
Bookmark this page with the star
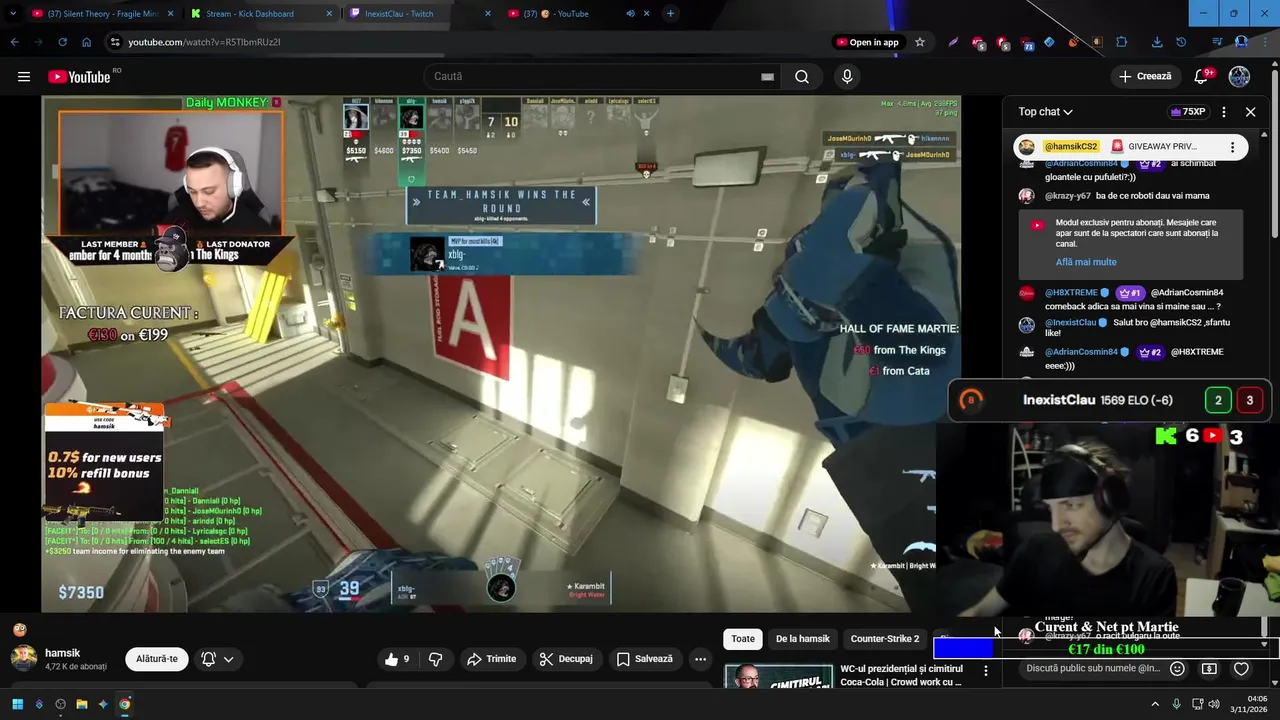(x=920, y=42)
